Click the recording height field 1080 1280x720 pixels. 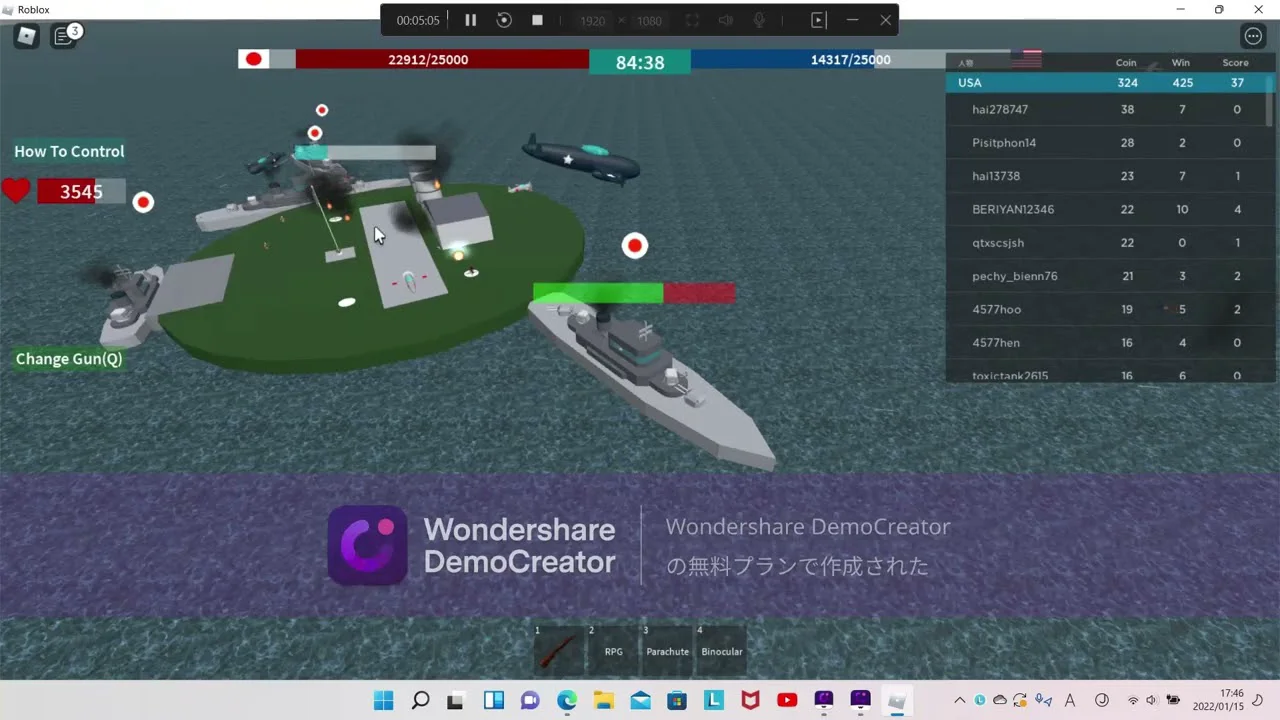click(x=649, y=21)
